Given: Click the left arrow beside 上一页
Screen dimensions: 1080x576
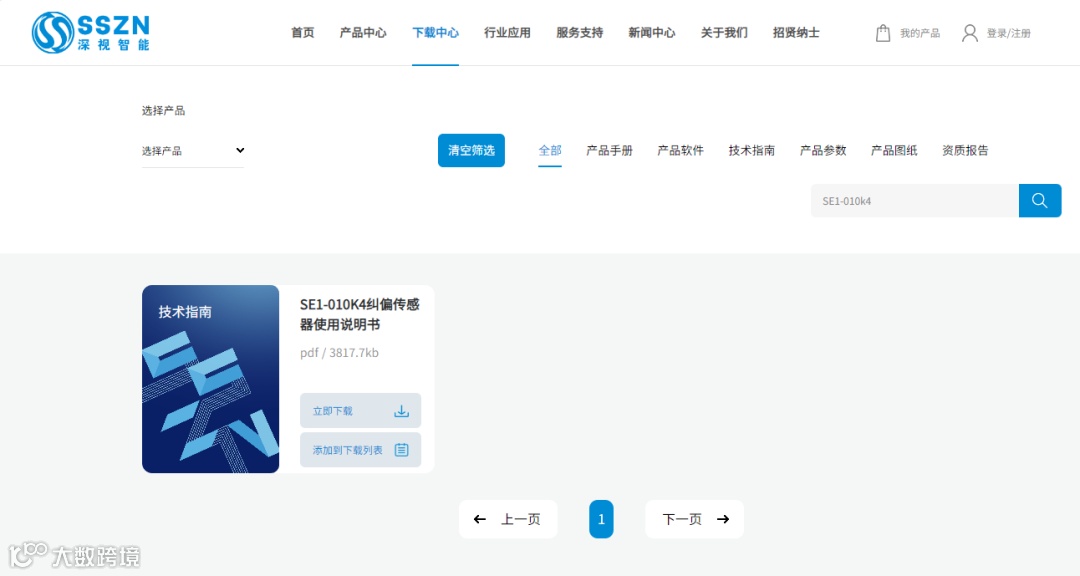Looking at the screenshot, I should tap(480, 520).
